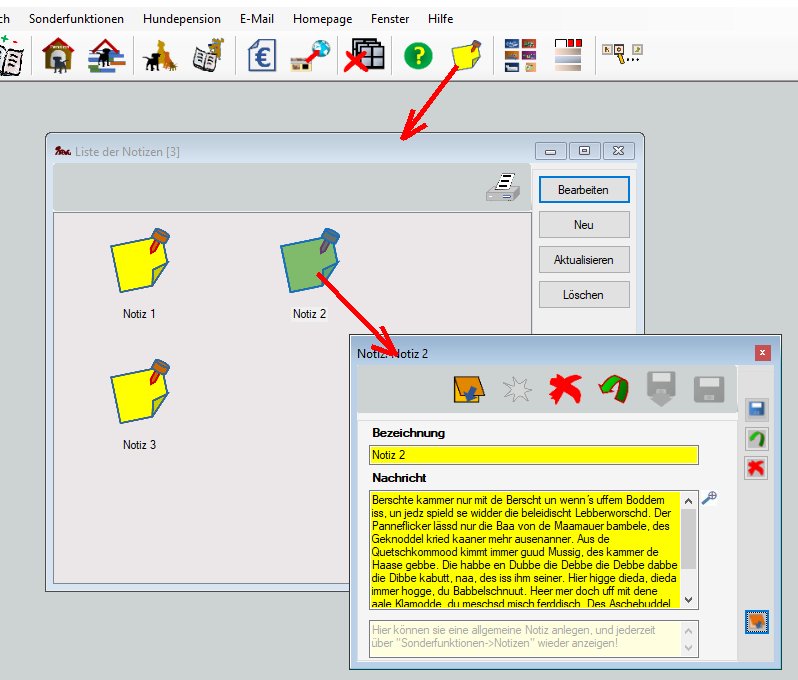Click the Euro symbol toolbar icon
This screenshot has height=680, width=798.
coord(262,55)
